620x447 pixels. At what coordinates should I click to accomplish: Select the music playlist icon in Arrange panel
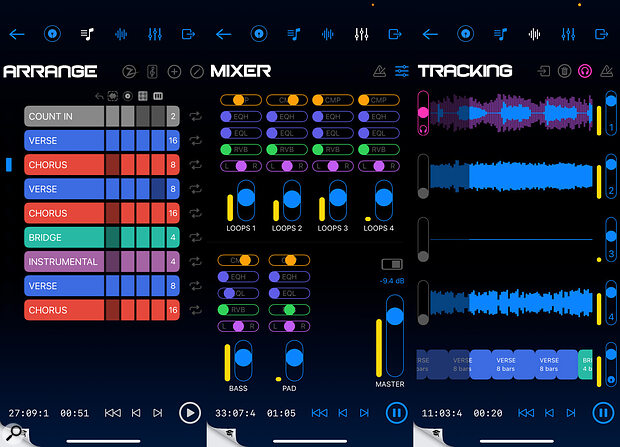[87, 34]
